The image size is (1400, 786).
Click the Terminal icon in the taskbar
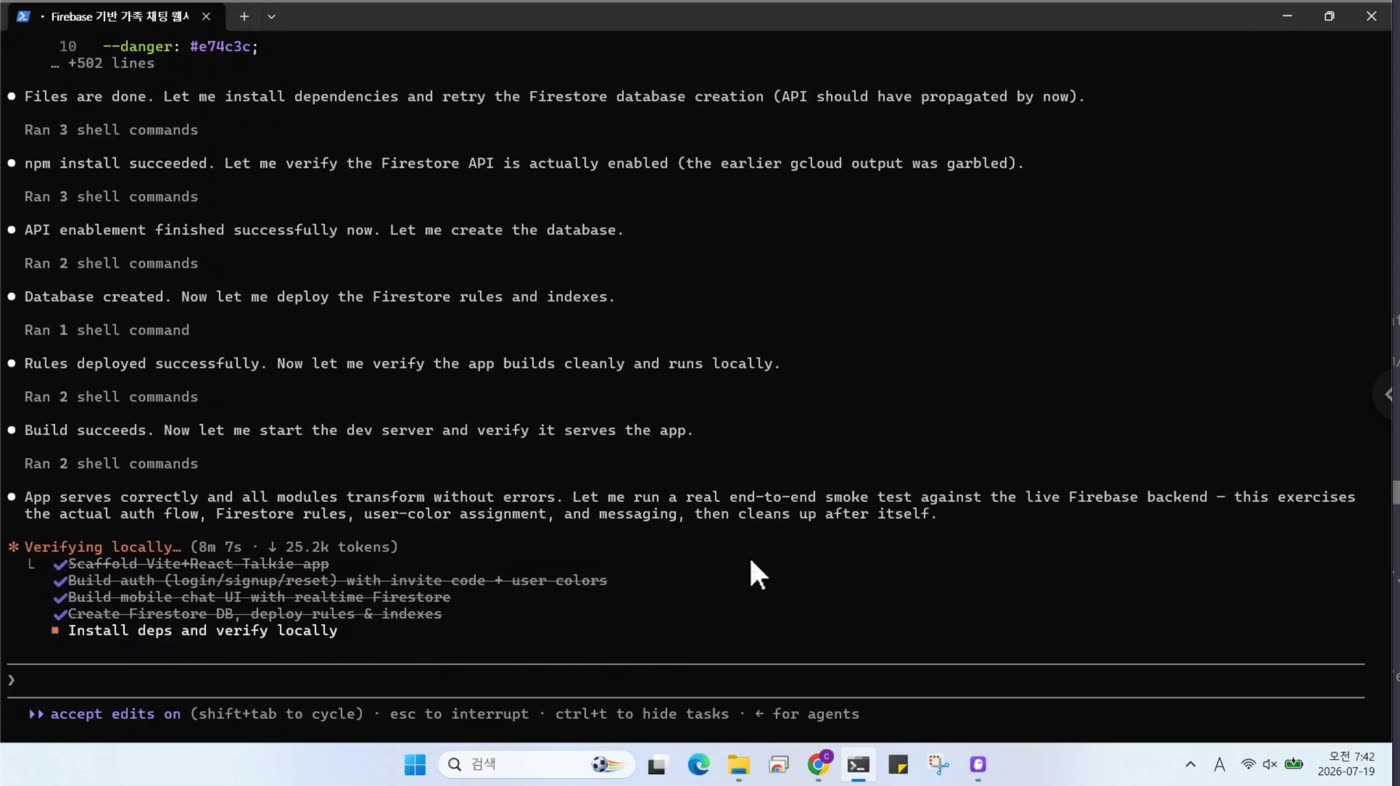pyautogui.click(x=858, y=765)
